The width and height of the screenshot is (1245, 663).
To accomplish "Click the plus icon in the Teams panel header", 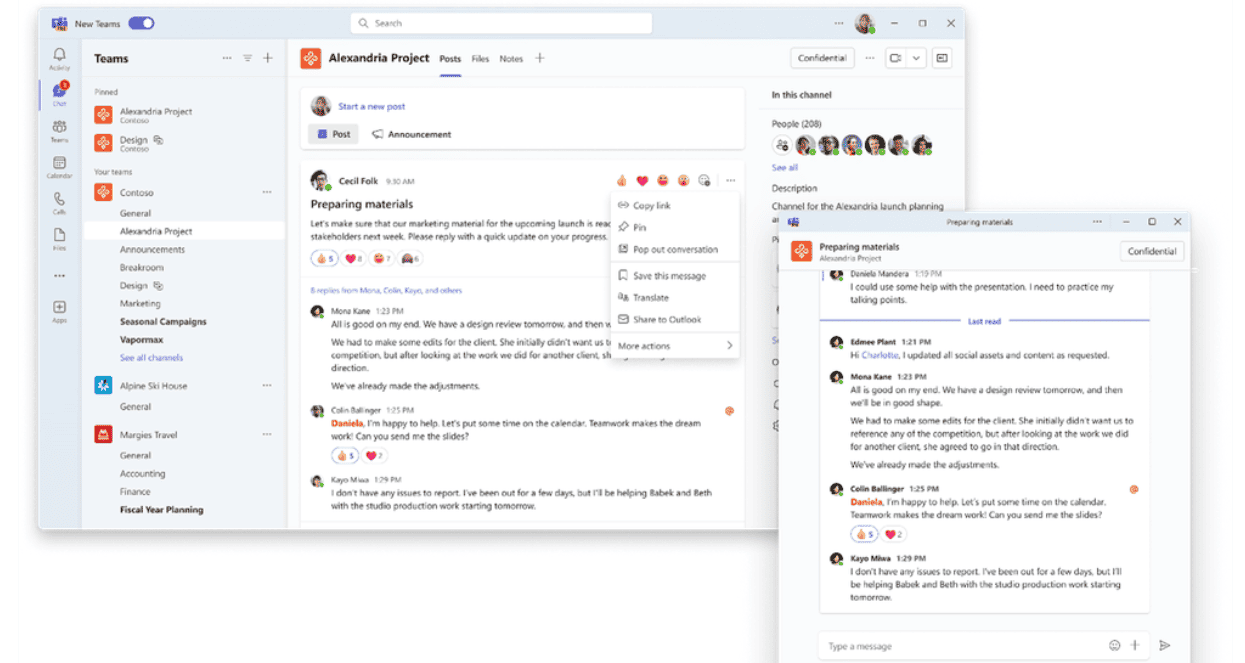I will pyautogui.click(x=267, y=58).
